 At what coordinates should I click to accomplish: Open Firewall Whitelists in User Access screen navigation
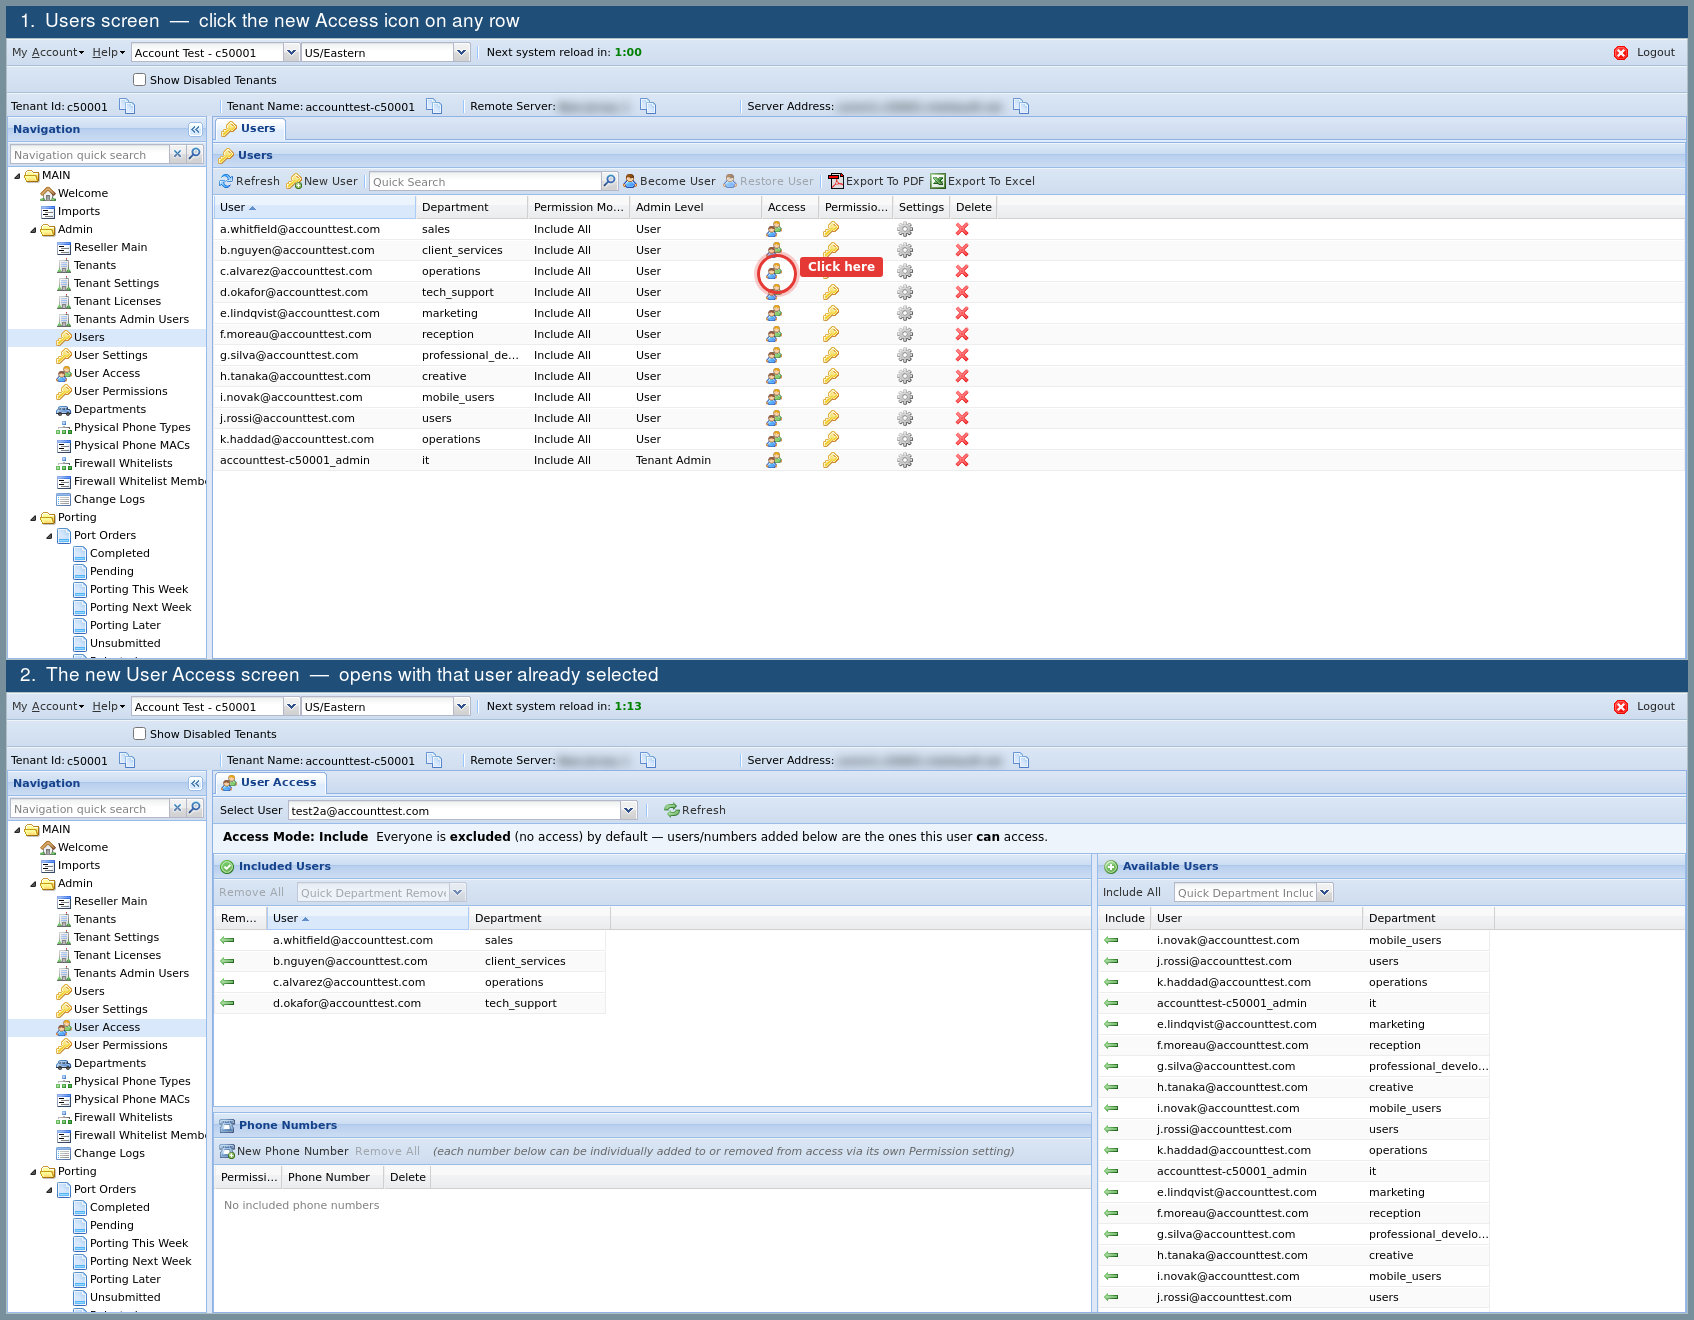pyautogui.click(x=123, y=1117)
